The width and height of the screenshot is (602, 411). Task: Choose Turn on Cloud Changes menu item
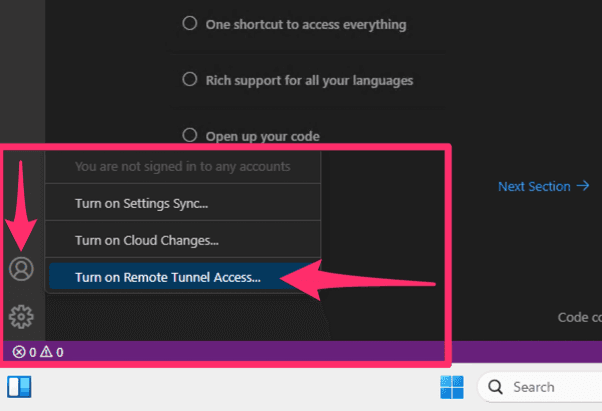coord(146,240)
